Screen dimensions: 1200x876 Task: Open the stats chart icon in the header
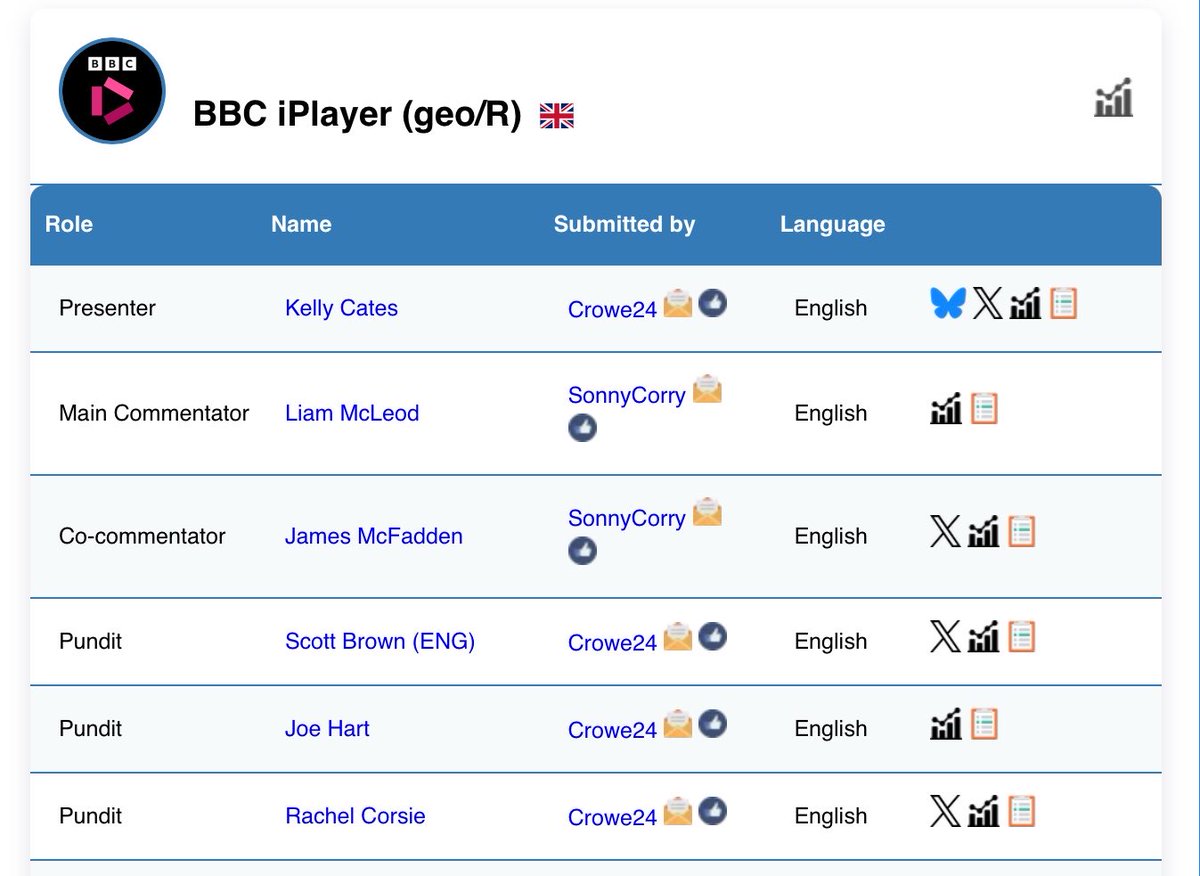(1113, 98)
